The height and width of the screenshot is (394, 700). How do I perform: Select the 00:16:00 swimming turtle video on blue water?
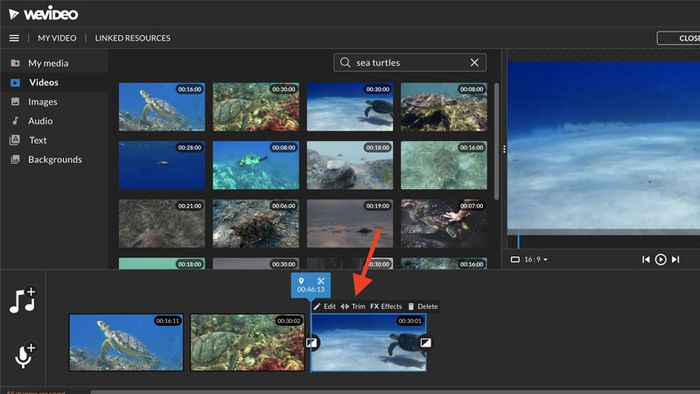[x=162, y=107]
